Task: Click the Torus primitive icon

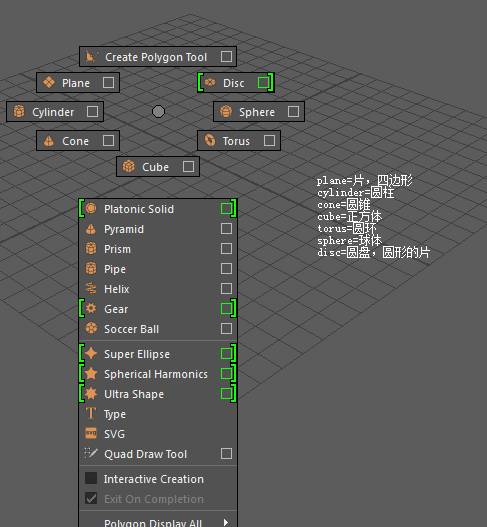Action: pos(210,140)
